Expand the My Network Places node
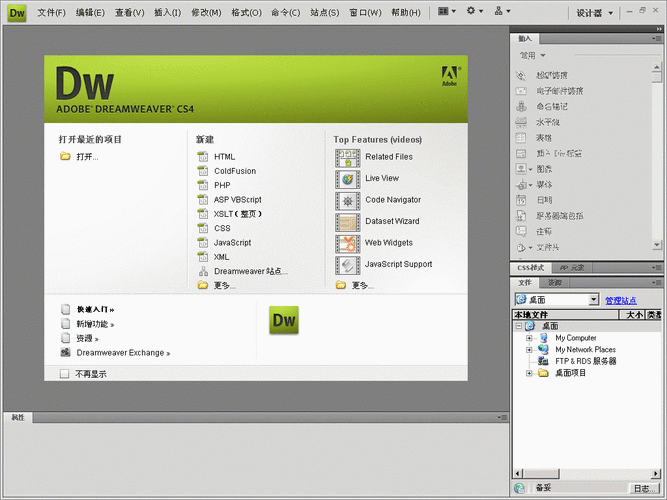 530,350
